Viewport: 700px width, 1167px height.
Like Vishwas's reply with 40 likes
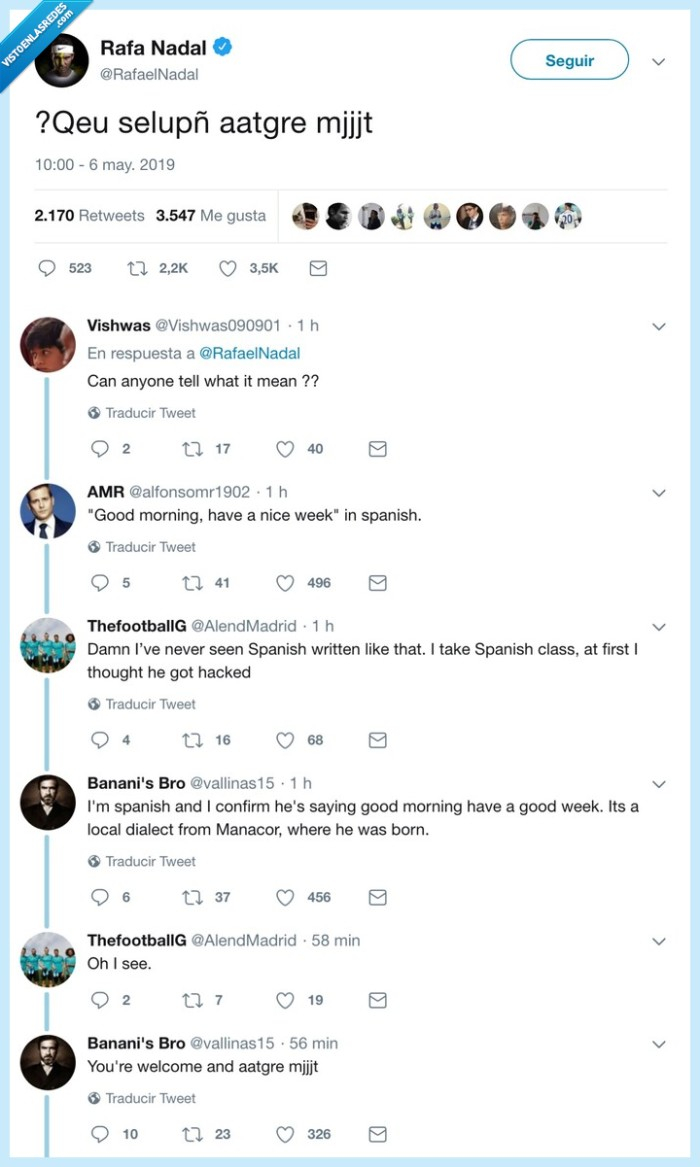pos(286,449)
